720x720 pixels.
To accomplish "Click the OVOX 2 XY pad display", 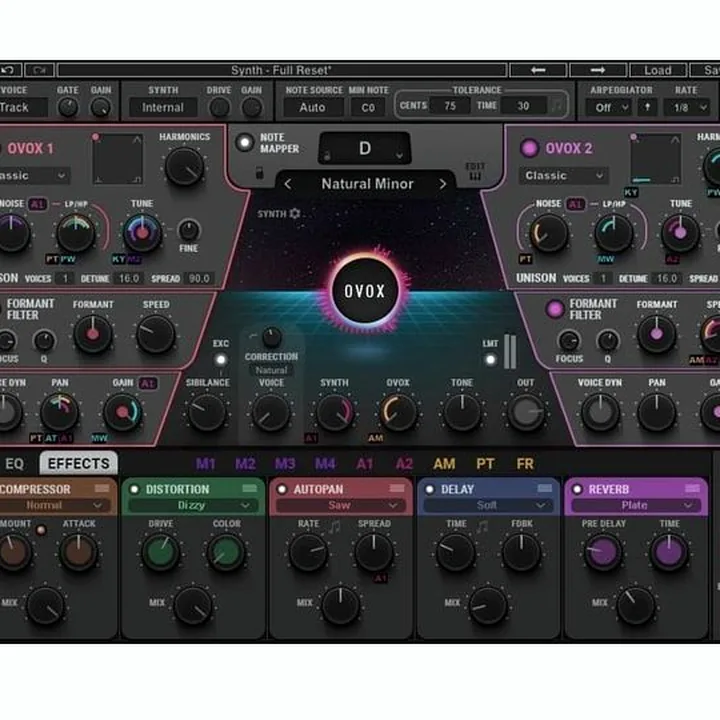I will (655, 159).
